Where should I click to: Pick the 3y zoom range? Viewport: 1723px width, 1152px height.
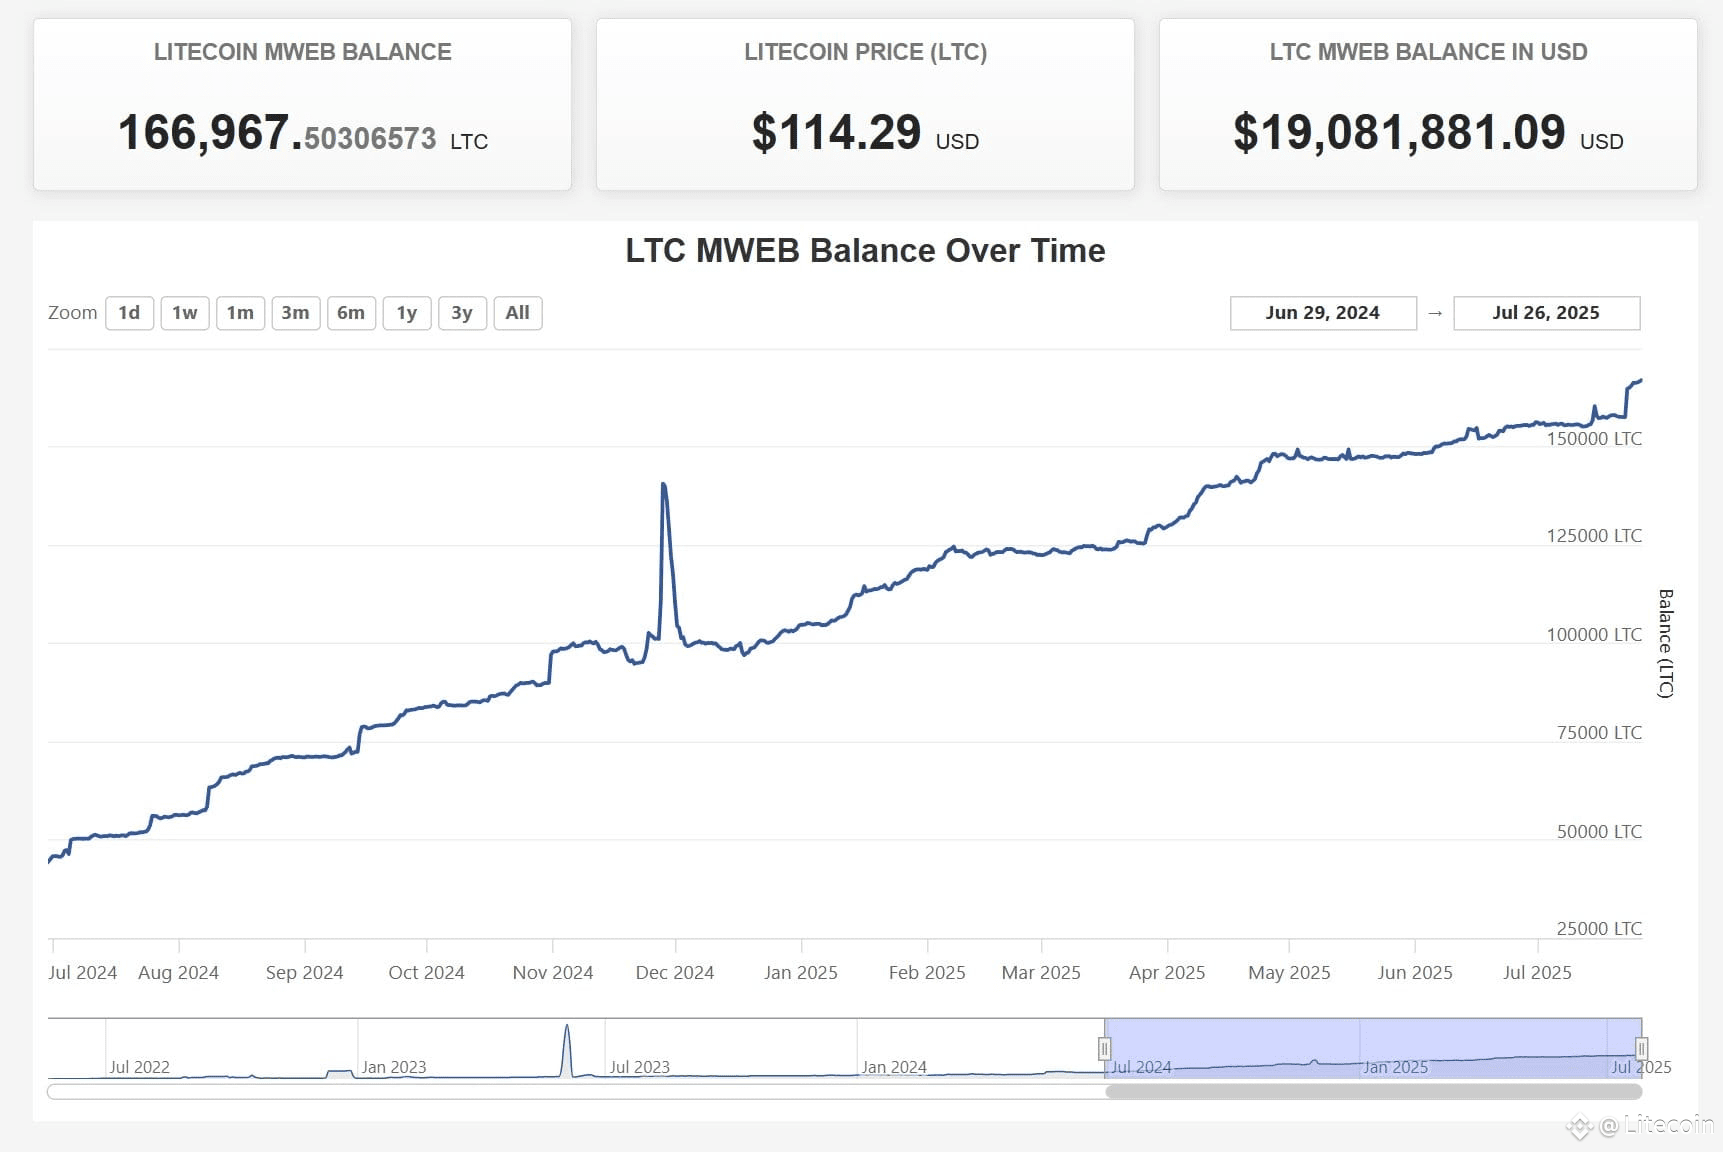click(462, 313)
